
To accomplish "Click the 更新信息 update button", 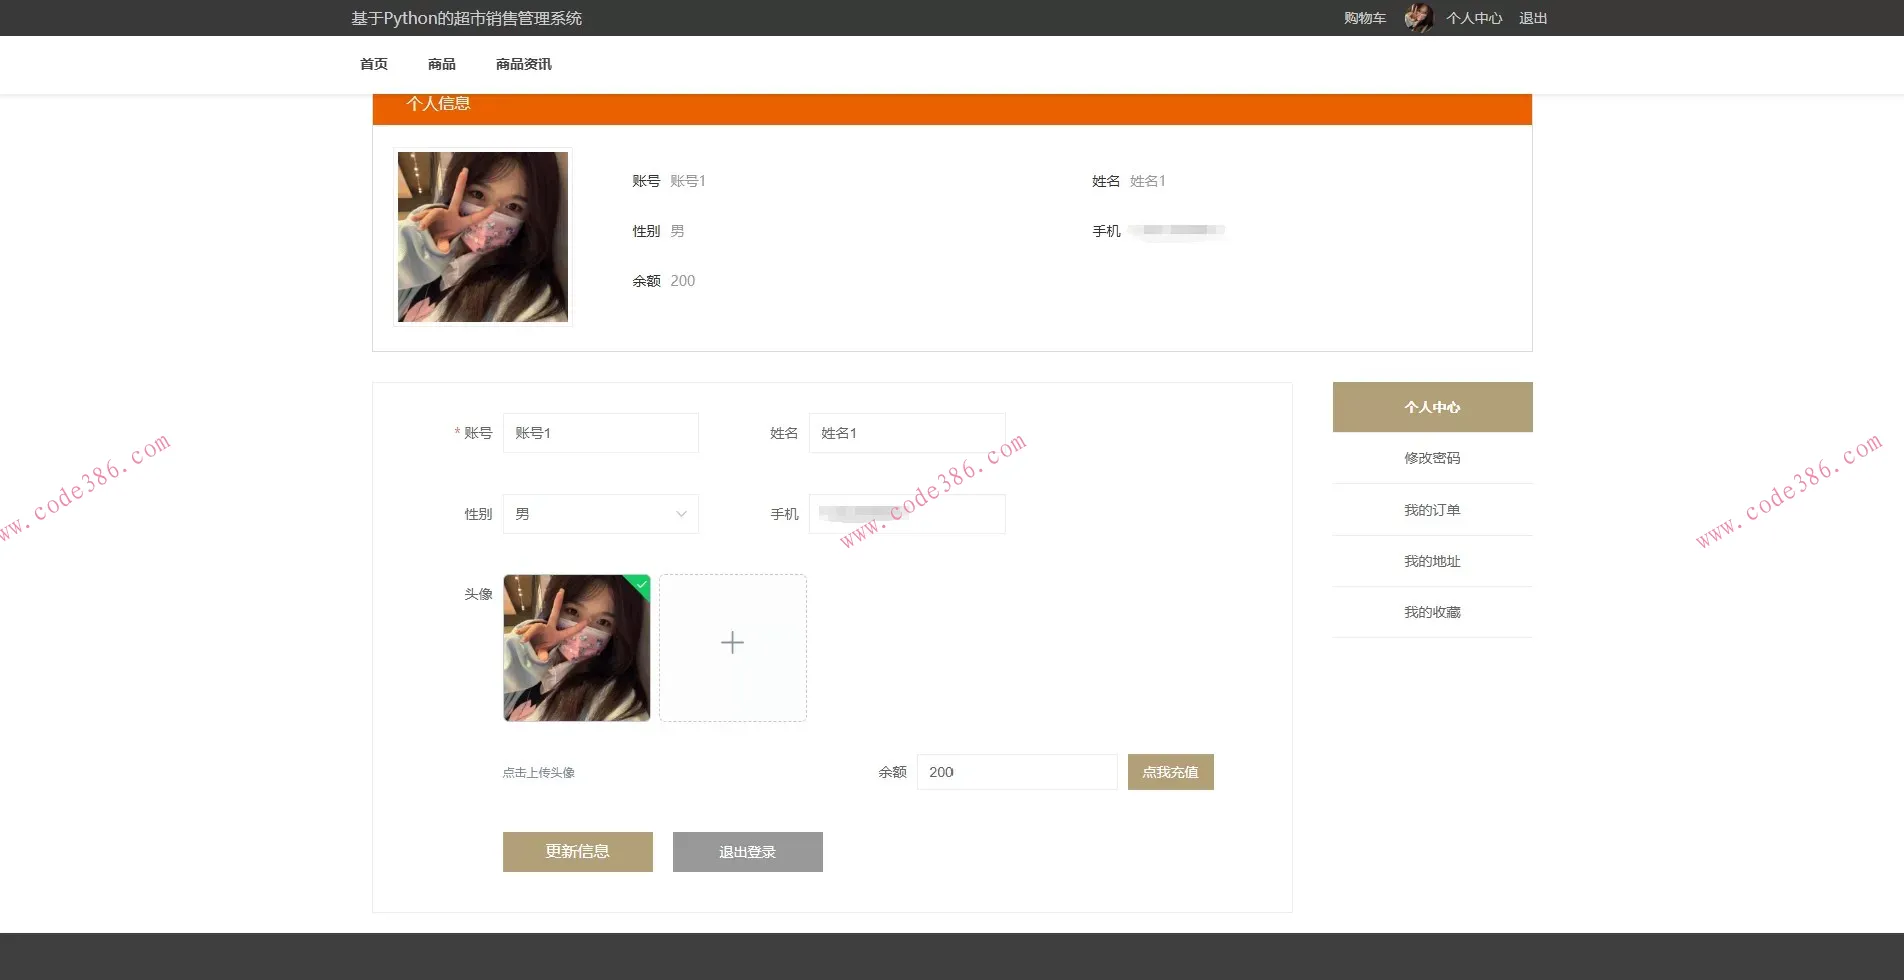I will (577, 852).
